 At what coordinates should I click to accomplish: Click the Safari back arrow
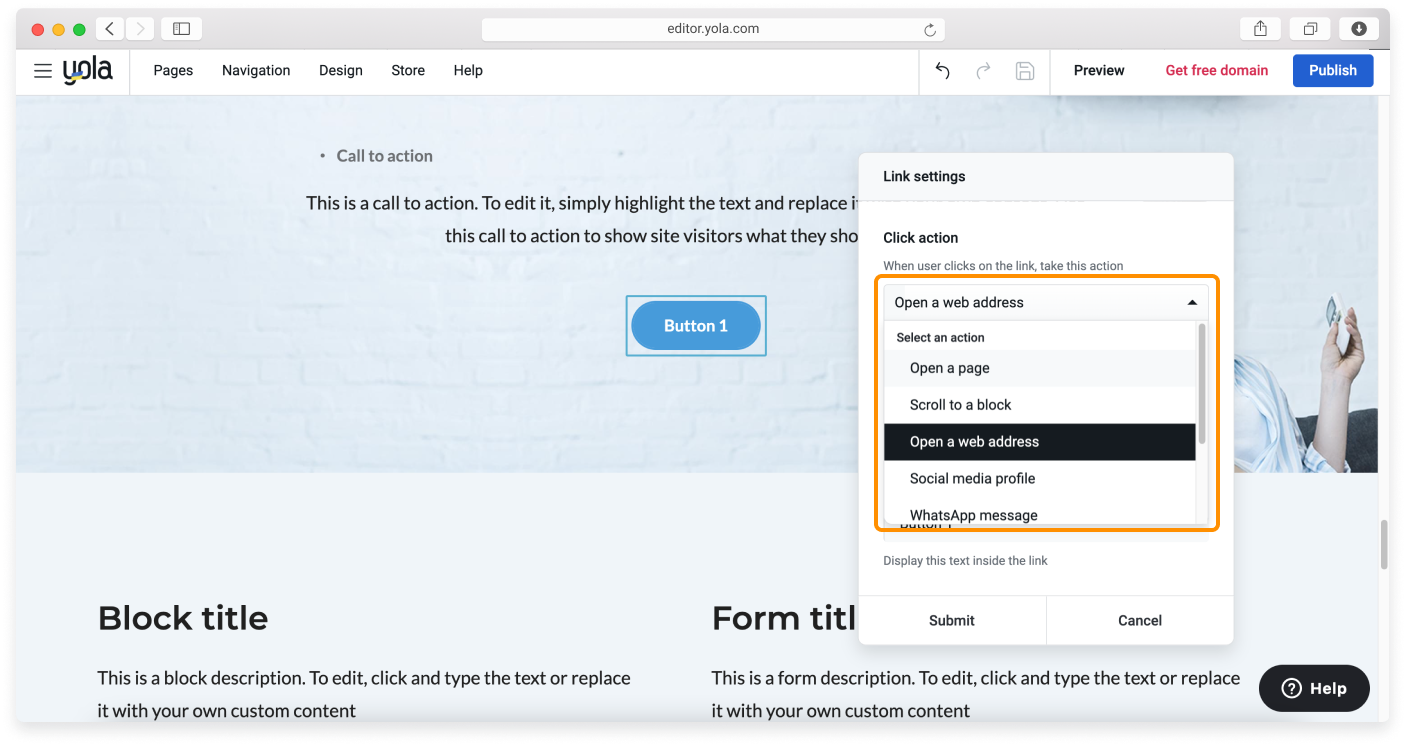(110, 29)
